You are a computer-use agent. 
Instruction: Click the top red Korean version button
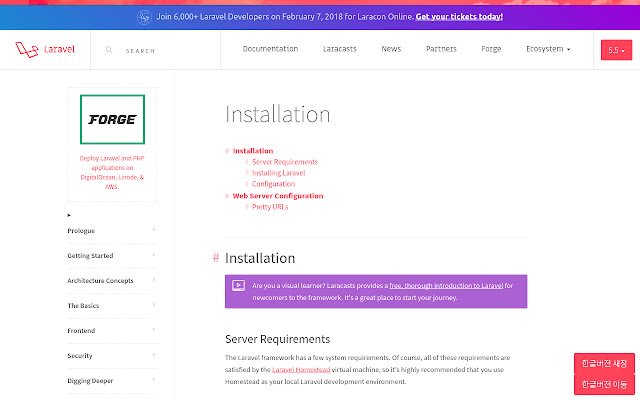(x=604, y=363)
